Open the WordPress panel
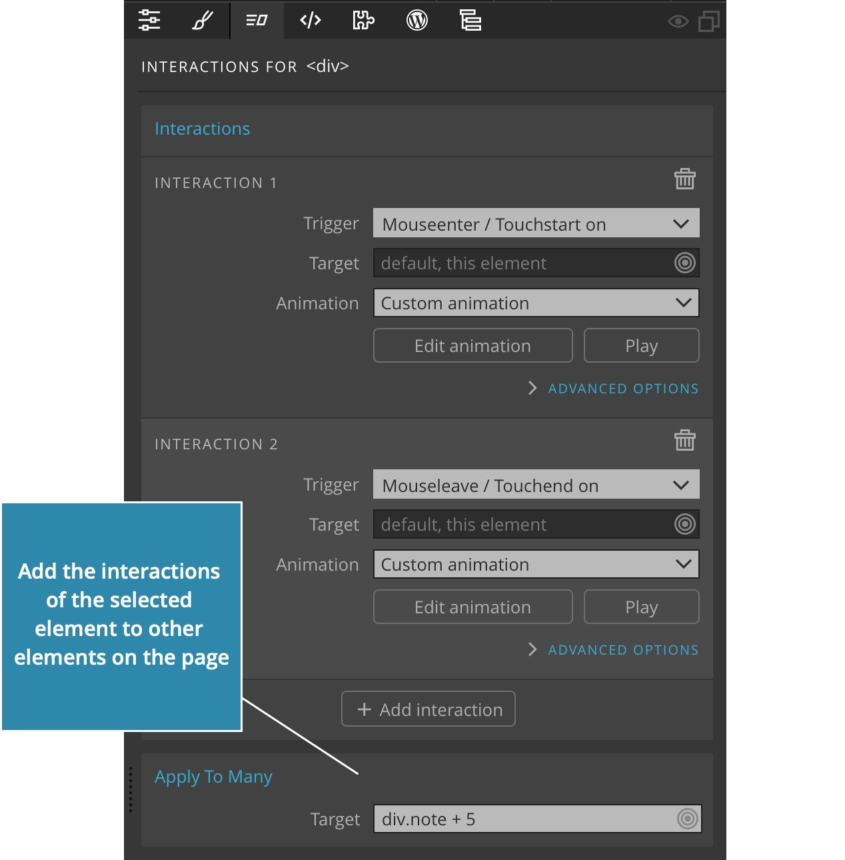 [x=417, y=20]
